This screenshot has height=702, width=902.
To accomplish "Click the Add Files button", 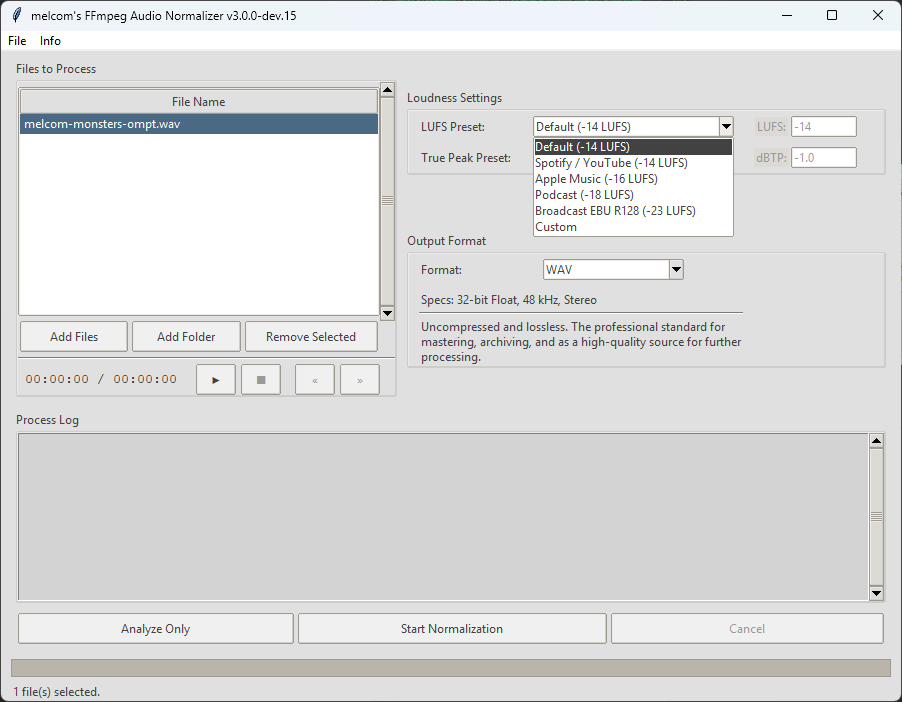I will tap(74, 337).
